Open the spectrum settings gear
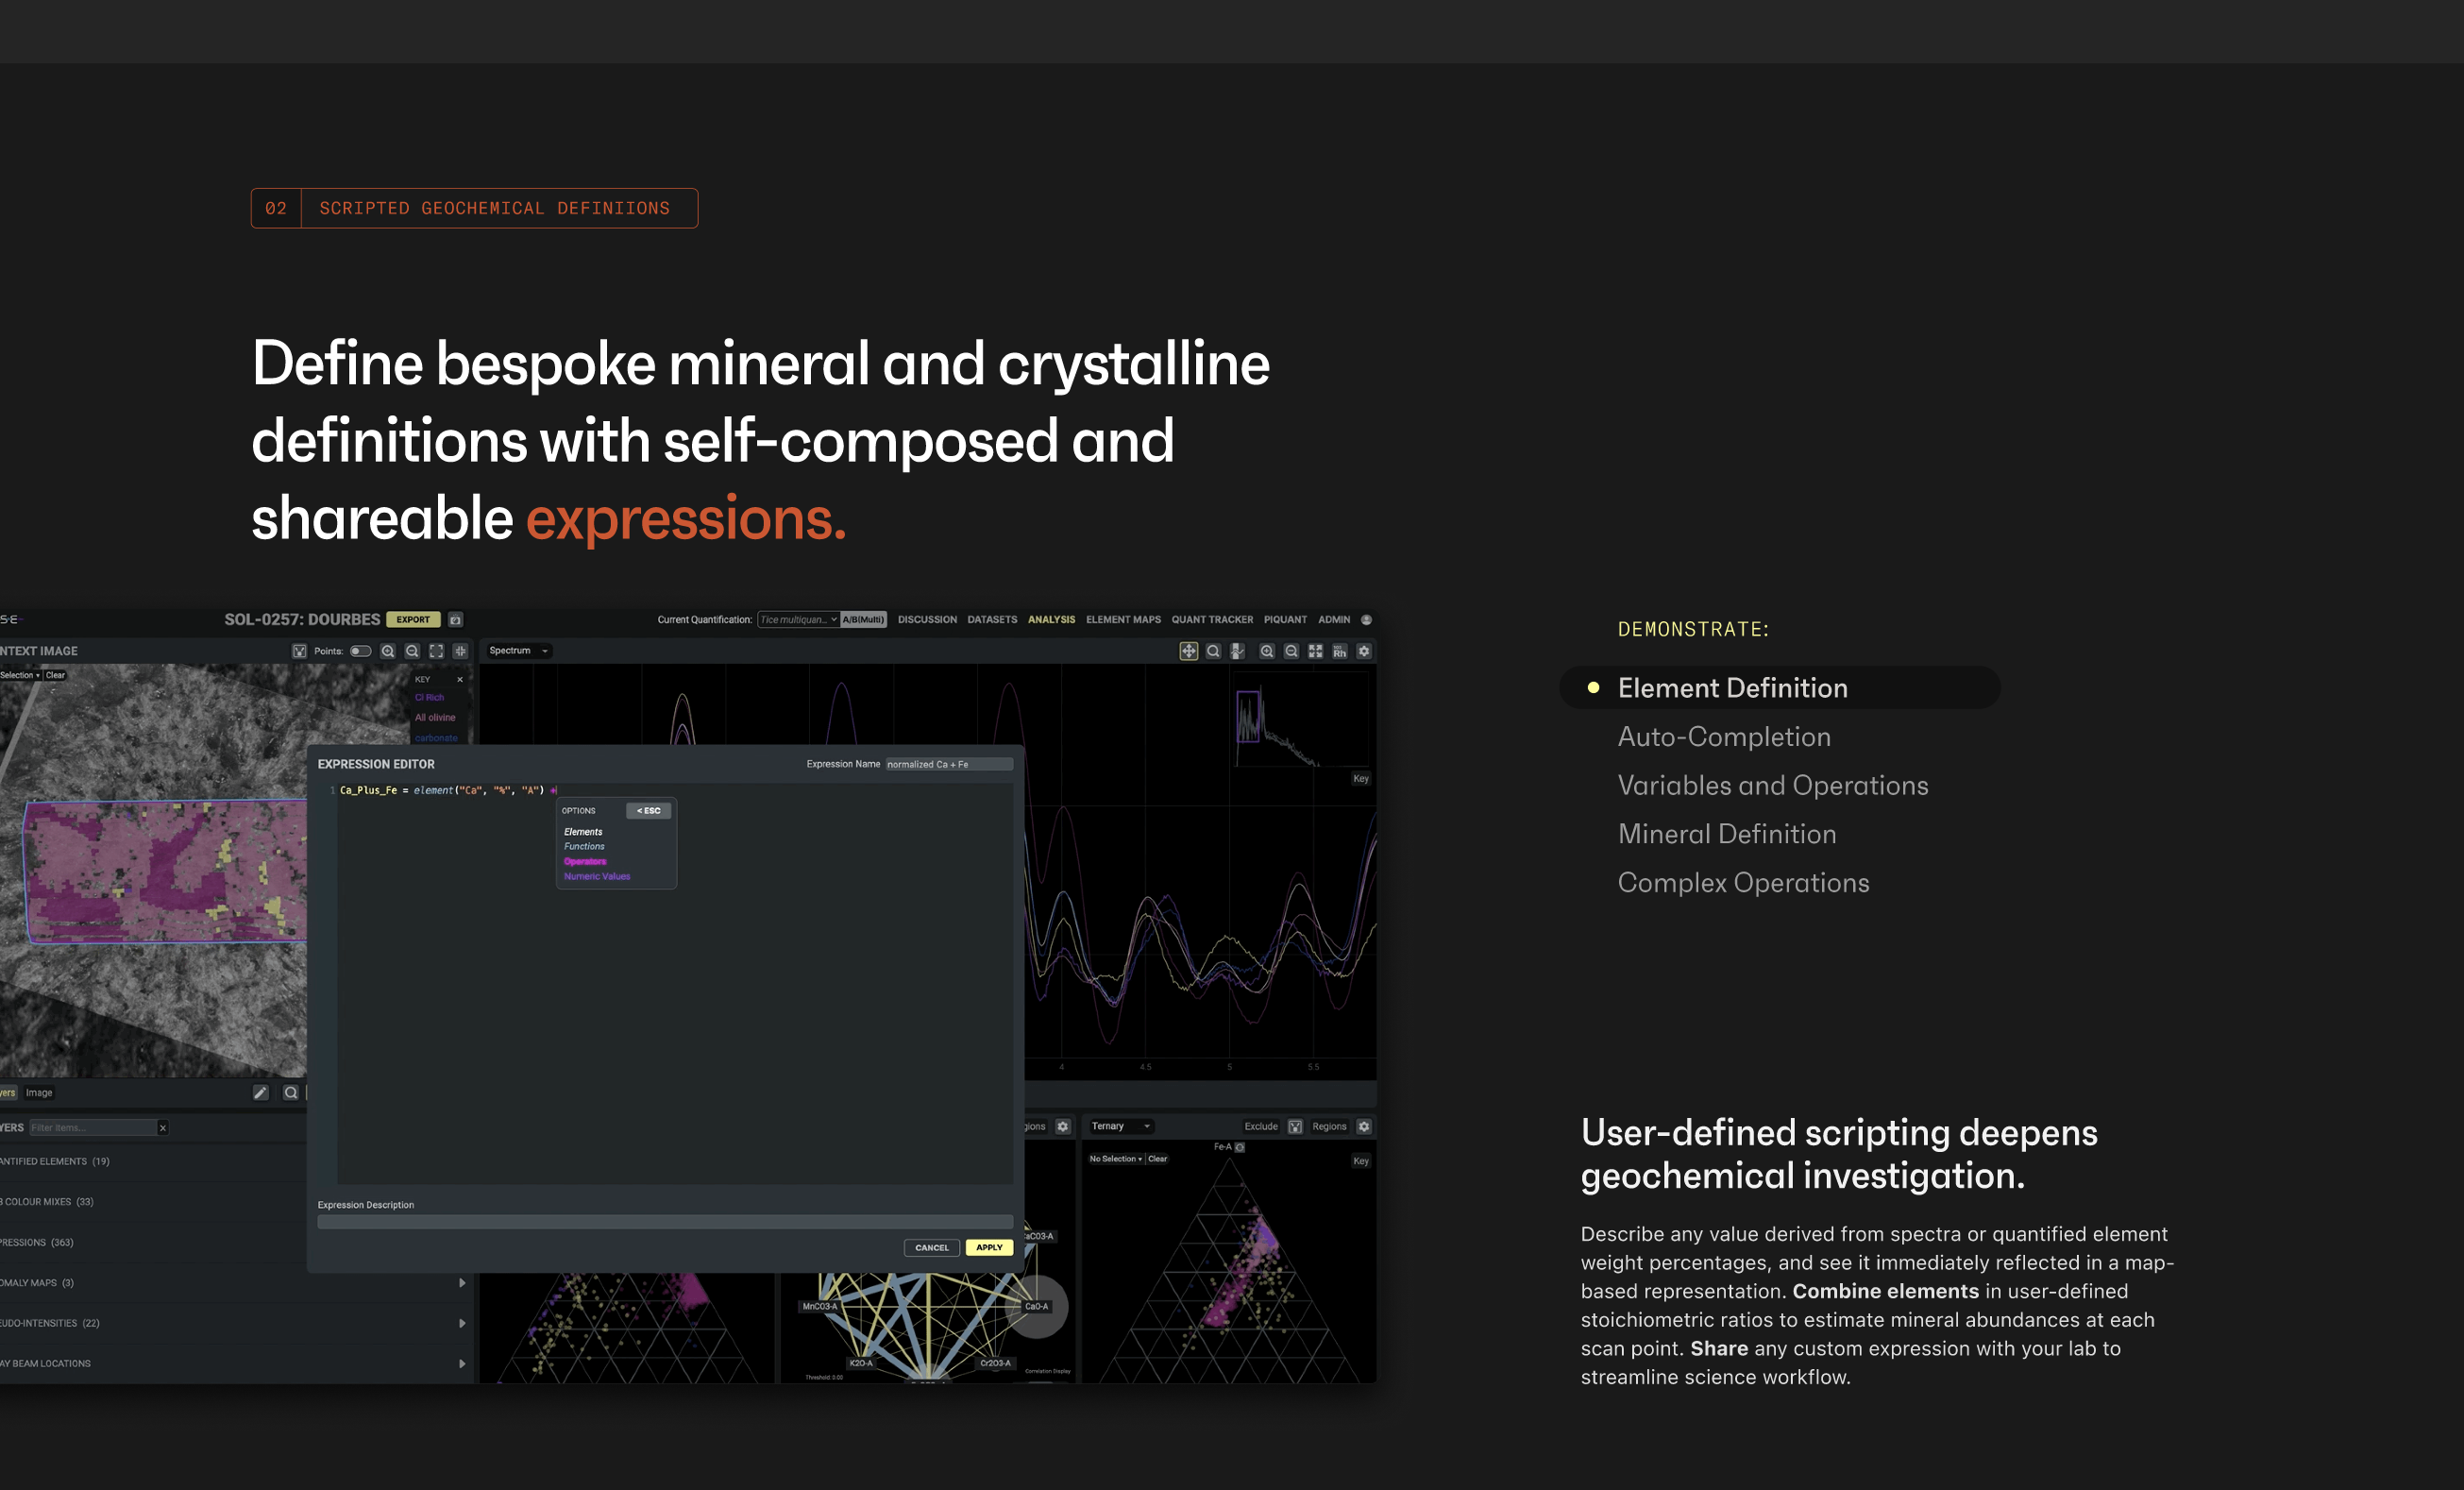The image size is (2464, 1490). (1364, 651)
